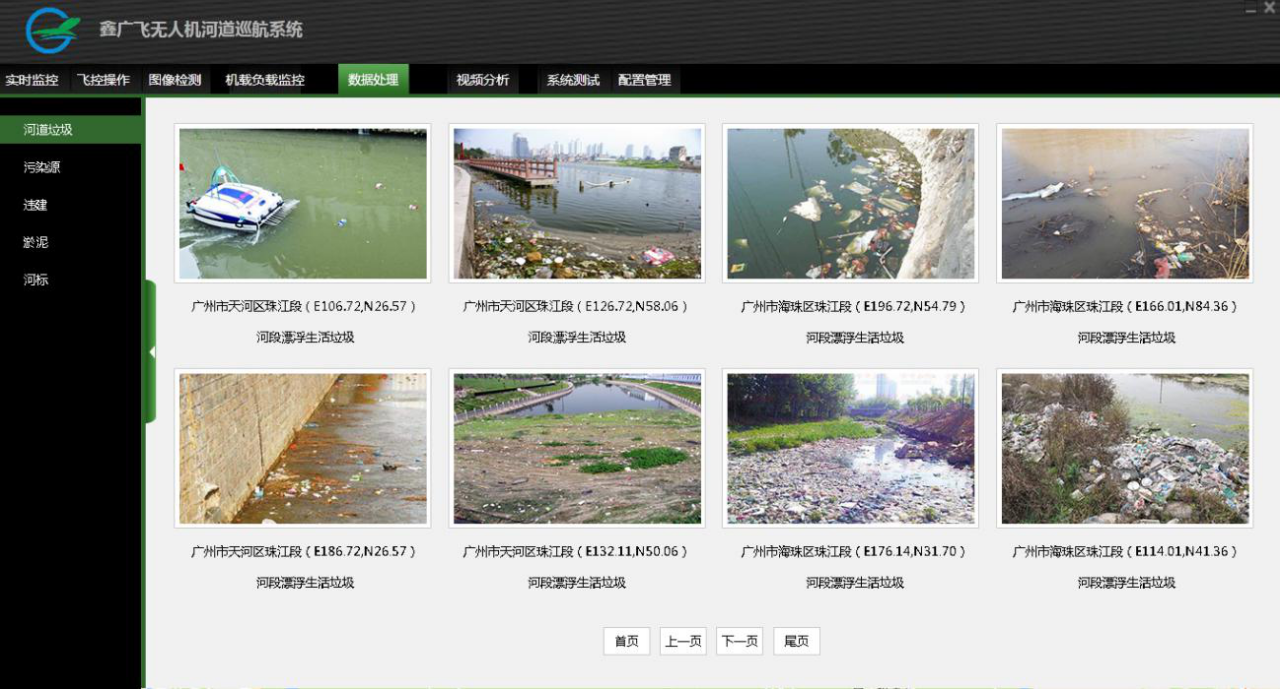Click 河段漂浮生活垃圾 under the E114.01,N41.36 image
Screen dimensions: 1280x689
click(x=1127, y=583)
